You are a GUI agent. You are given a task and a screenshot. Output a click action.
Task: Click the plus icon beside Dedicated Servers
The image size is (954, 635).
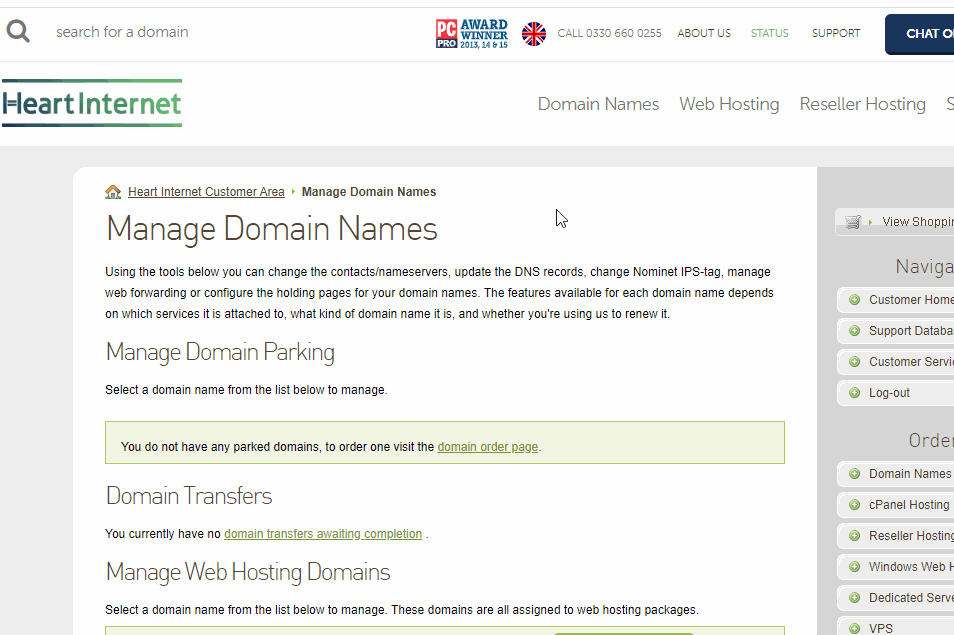pos(854,598)
